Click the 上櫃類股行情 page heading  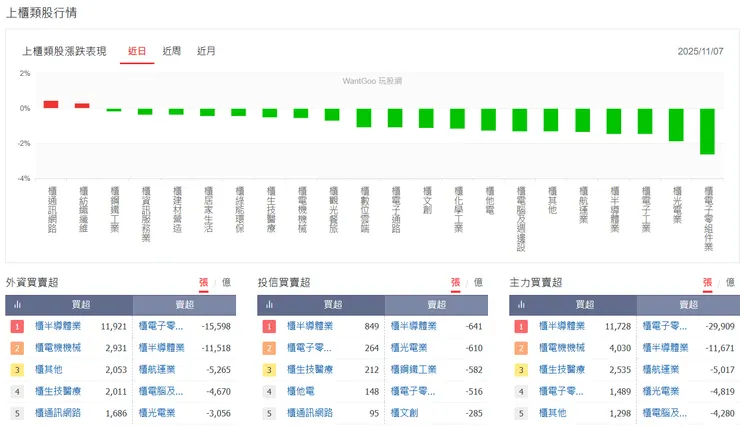pos(41,13)
